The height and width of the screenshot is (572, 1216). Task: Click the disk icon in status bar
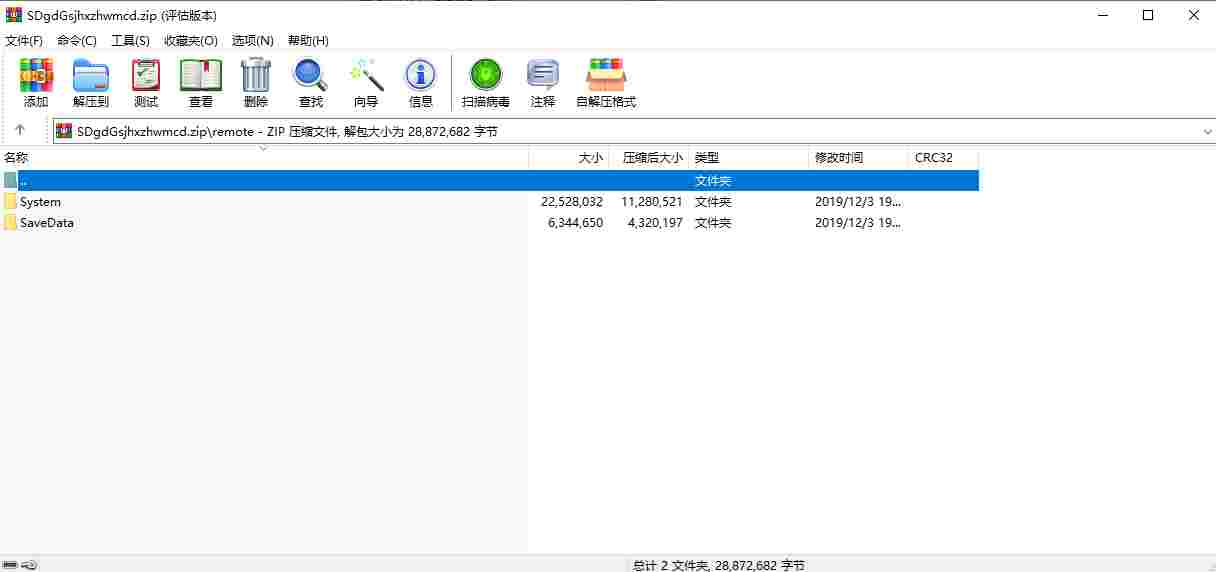(x=10, y=565)
